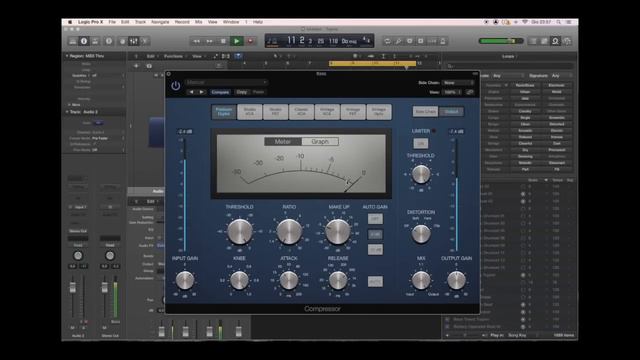Click the red Record button
Image resolution: width=640 pixels, height=360 pixels.
(250, 41)
